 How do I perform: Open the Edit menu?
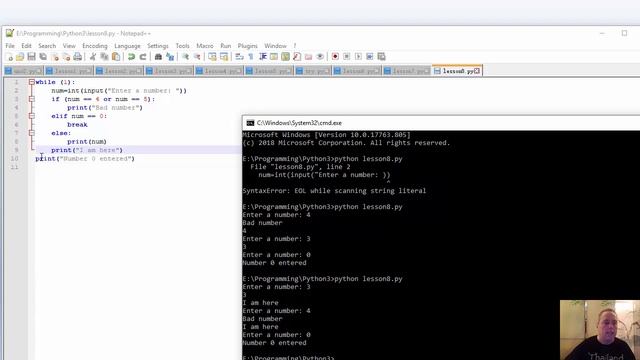[26, 46]
